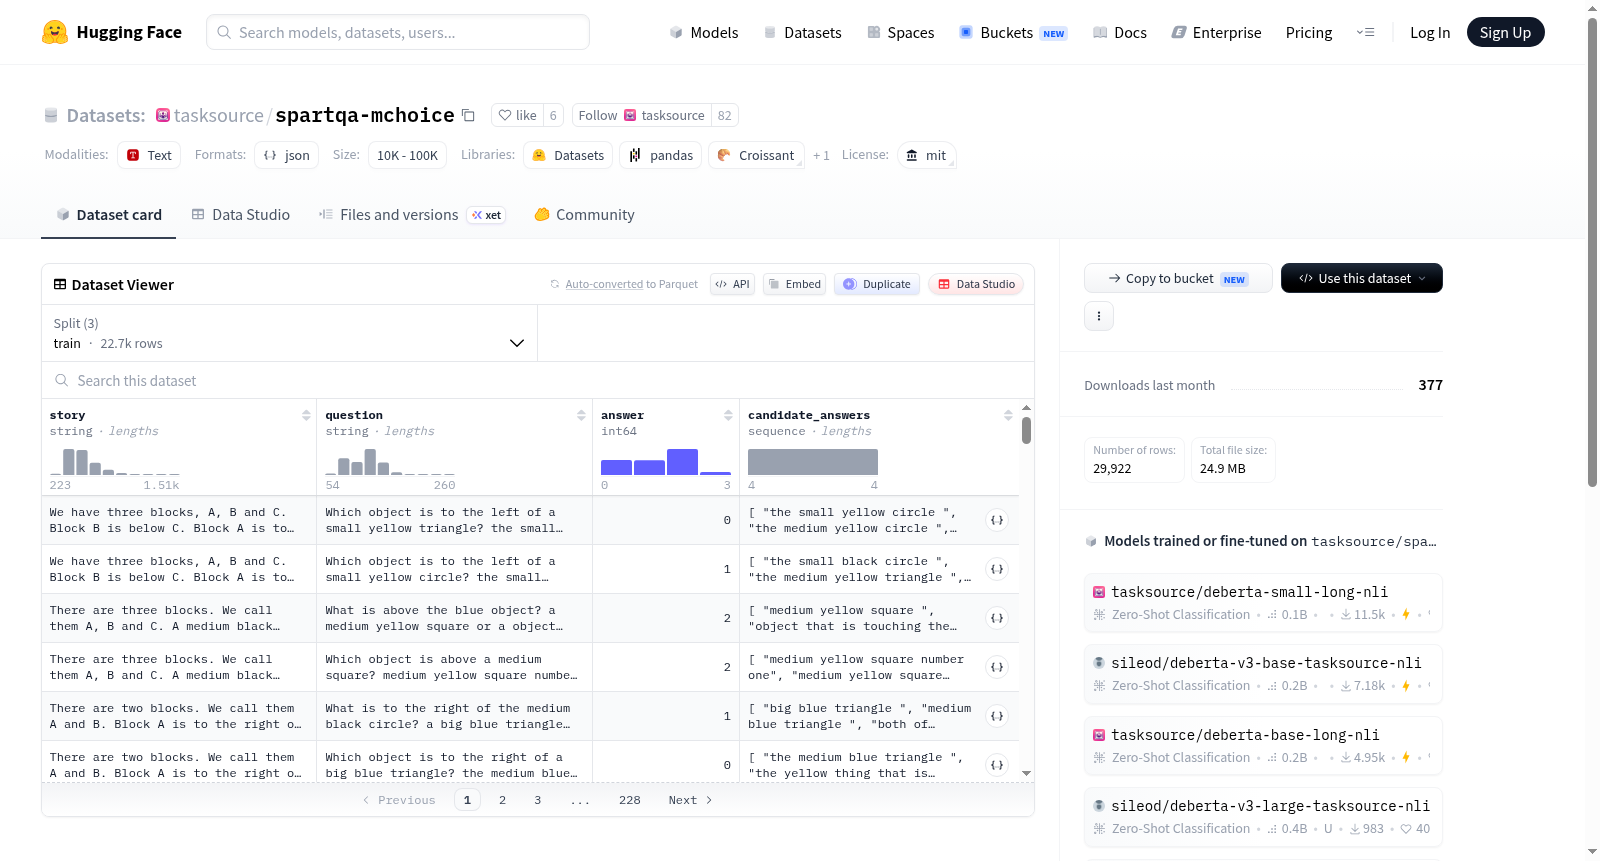Click the mit license tag
Image resolution: width=1600 pixels, height=861 pixels.
pos(926,155)
